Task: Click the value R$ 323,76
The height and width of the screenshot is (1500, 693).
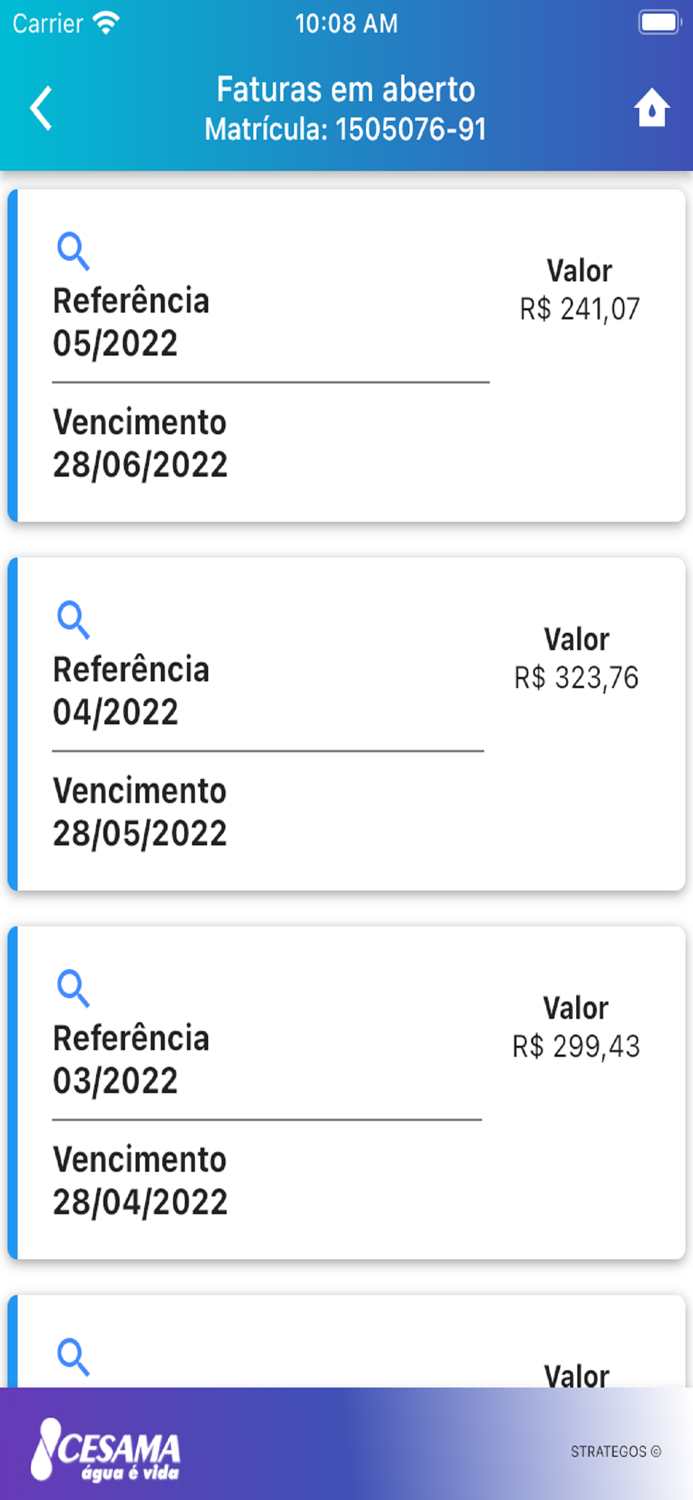Action: point(578,677)
